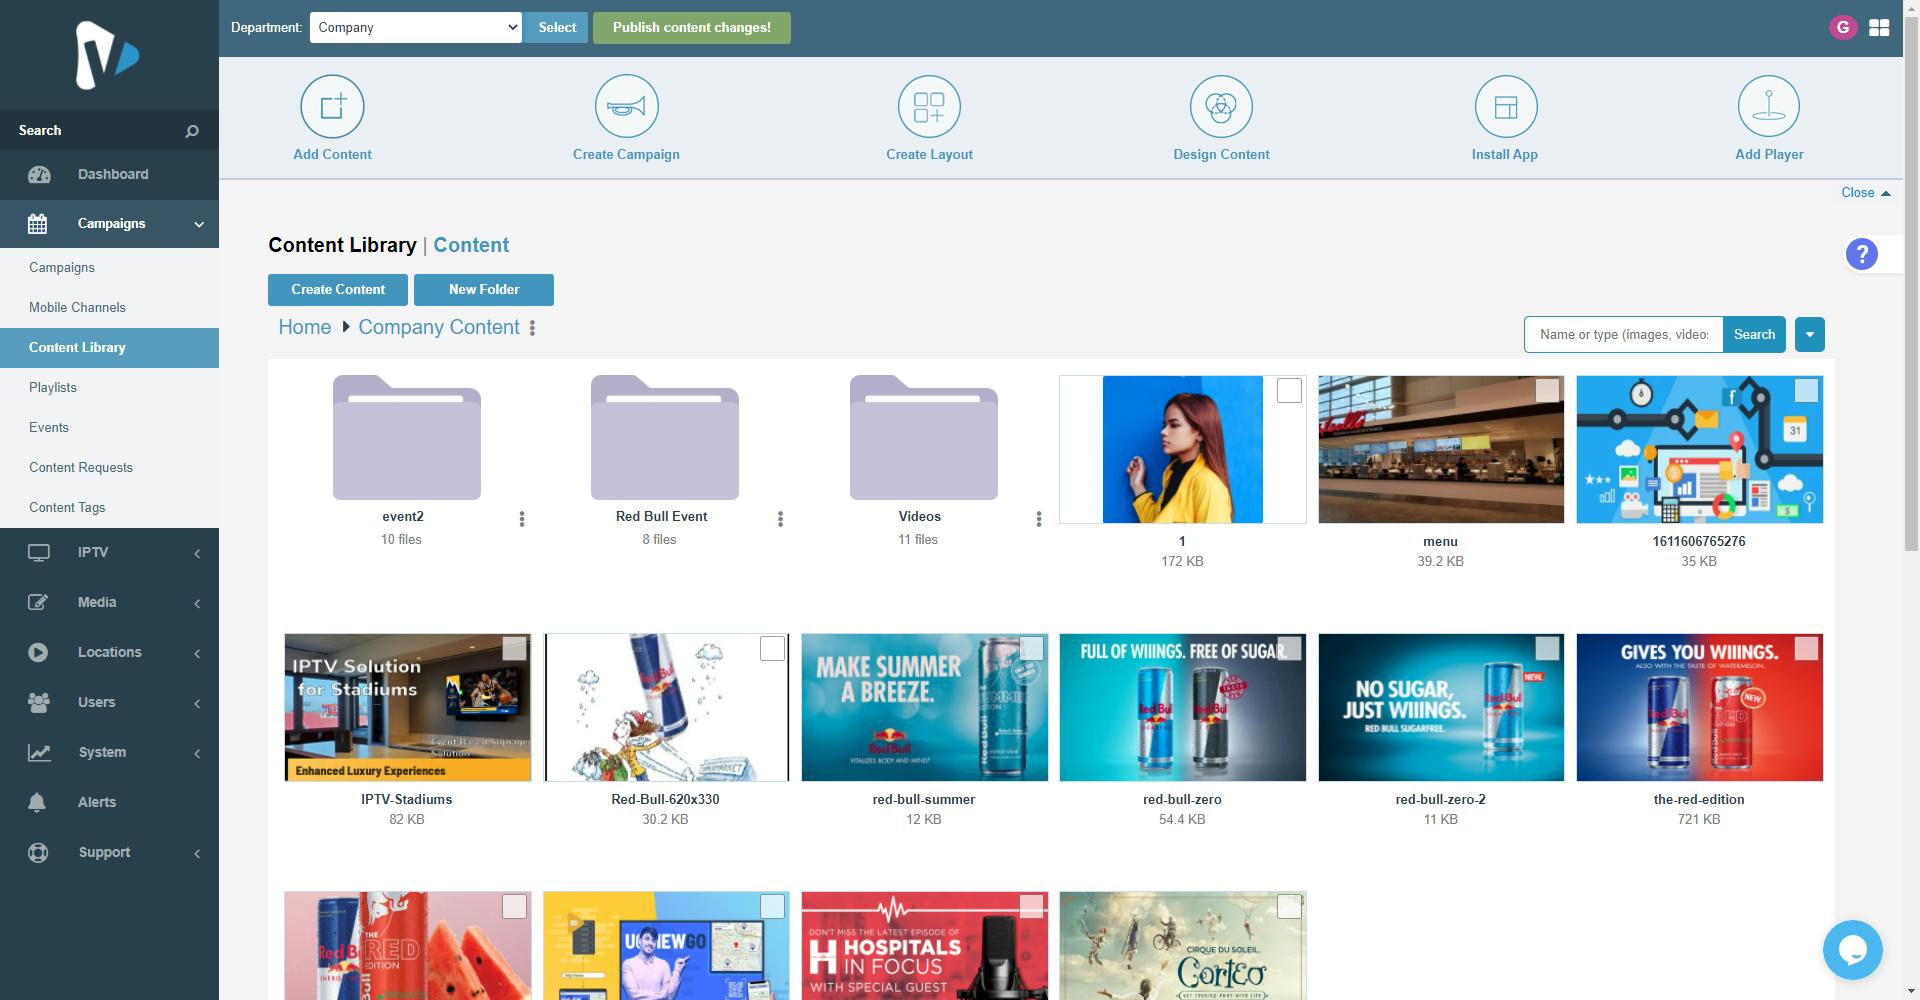Open Playlists in the sidebar
This screenshot has height=1000, width=1920.
point(53,387)
